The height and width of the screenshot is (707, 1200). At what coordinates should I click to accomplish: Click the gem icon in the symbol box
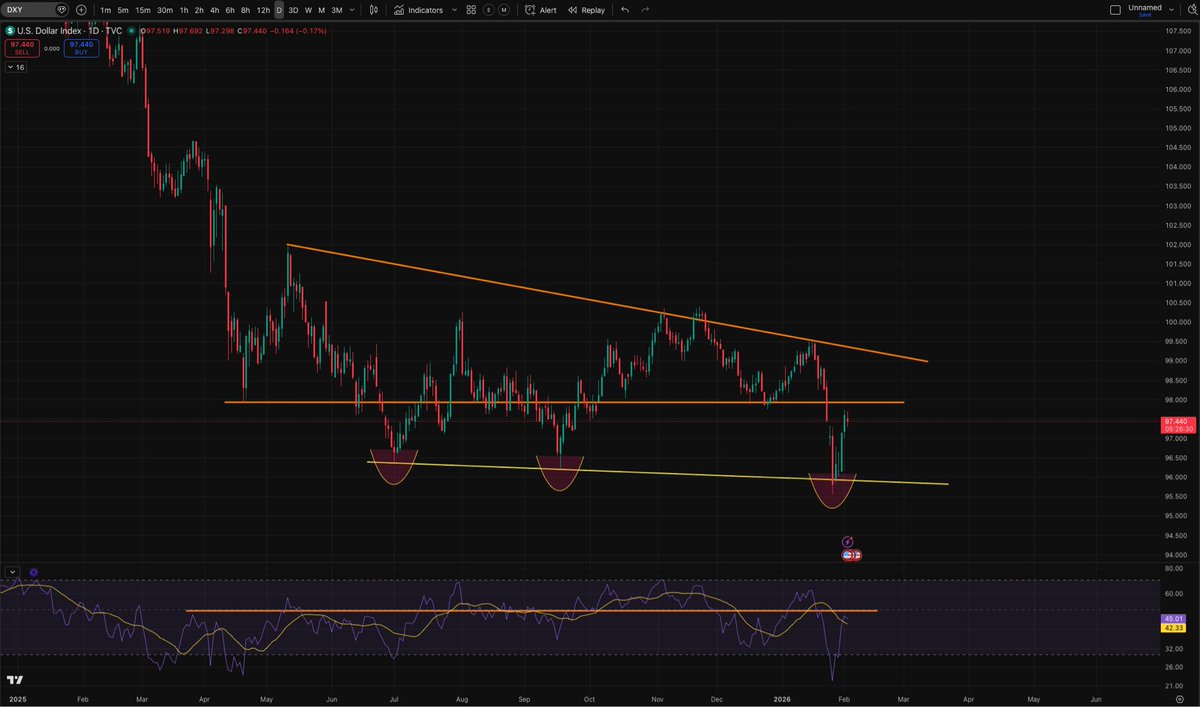[62, 9]
